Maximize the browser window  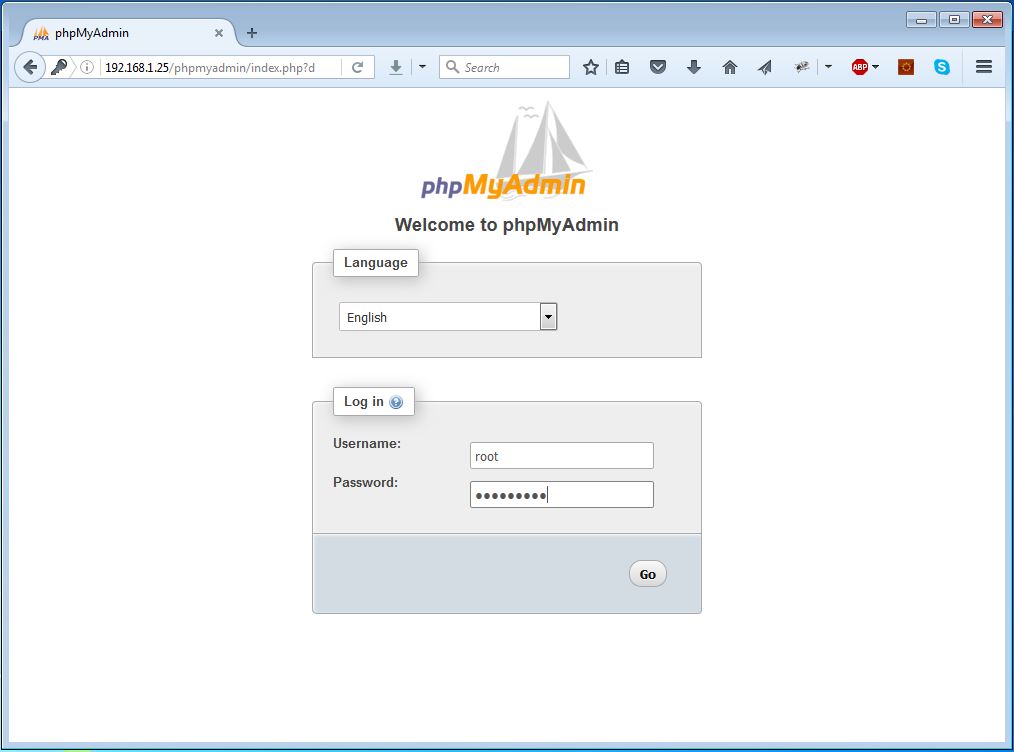pos(954,19)
